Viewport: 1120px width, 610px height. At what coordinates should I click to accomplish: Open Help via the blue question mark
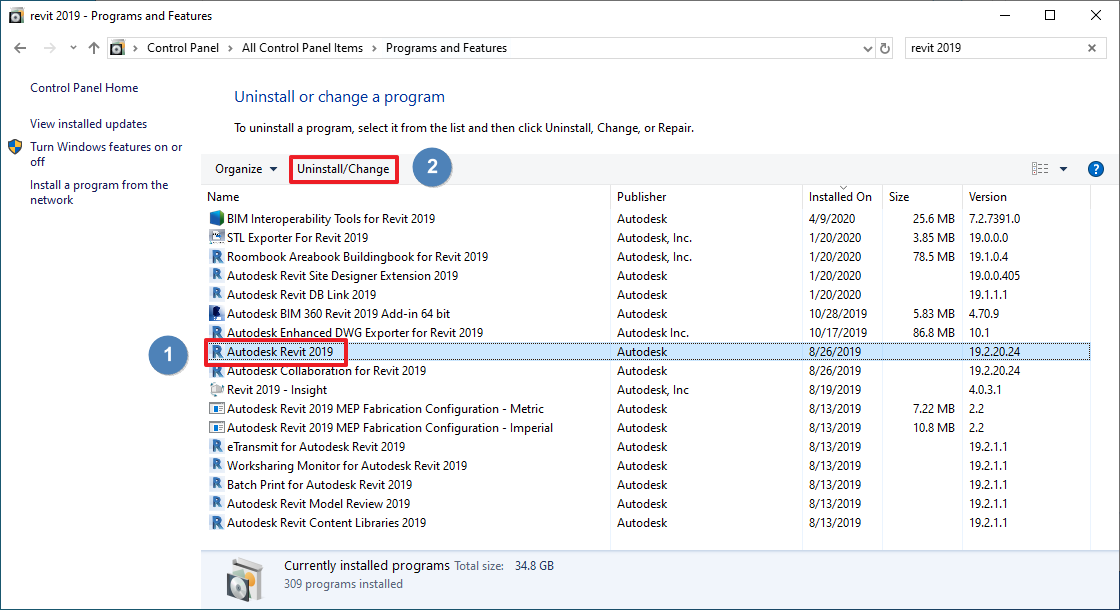pos(1096,169)
